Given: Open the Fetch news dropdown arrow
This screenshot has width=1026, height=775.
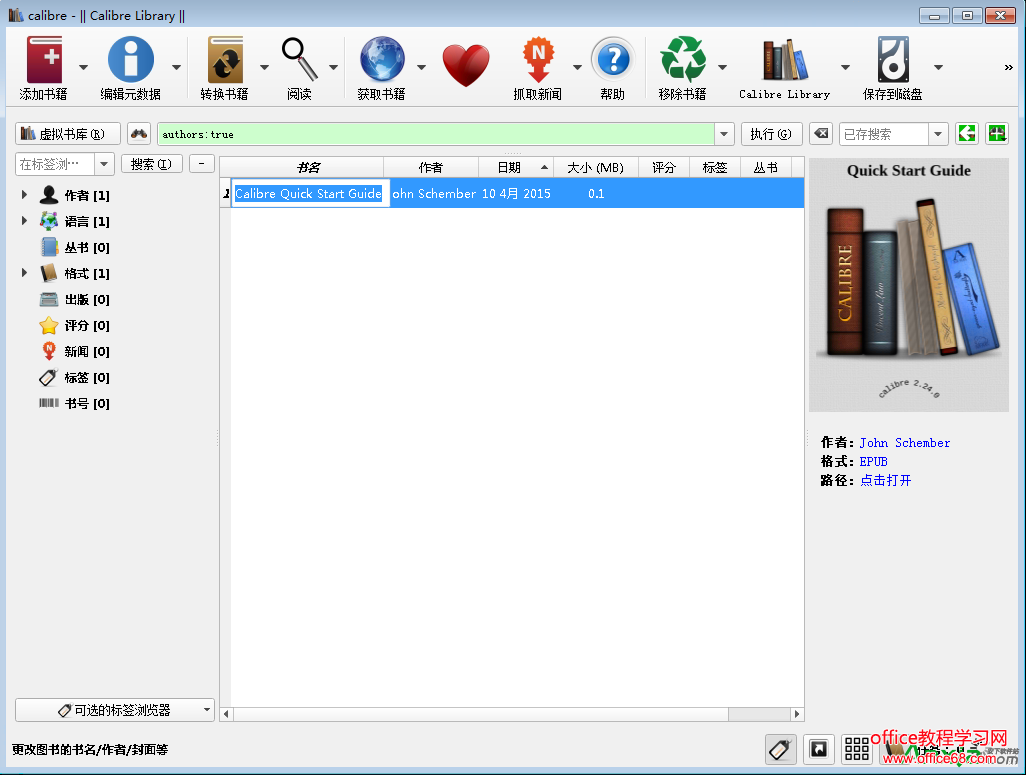Looking at the screenshot, I should [577, 67].
